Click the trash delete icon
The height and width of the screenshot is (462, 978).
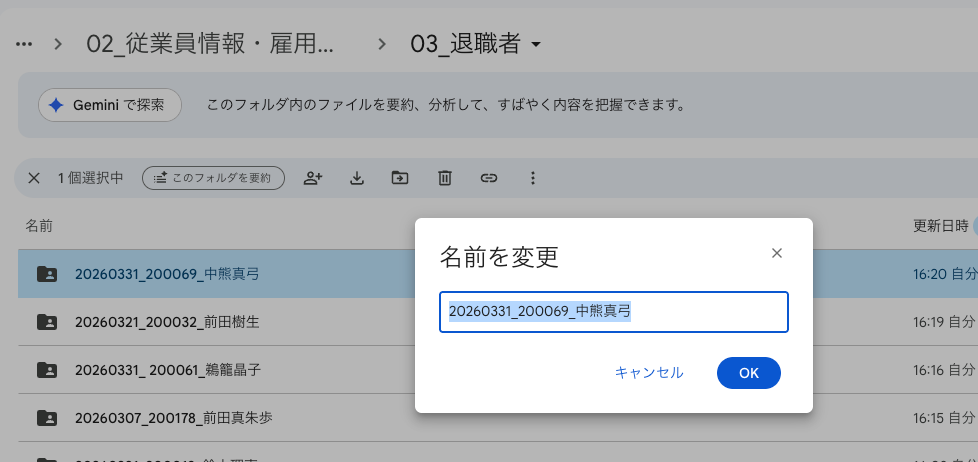click(444, 178)
